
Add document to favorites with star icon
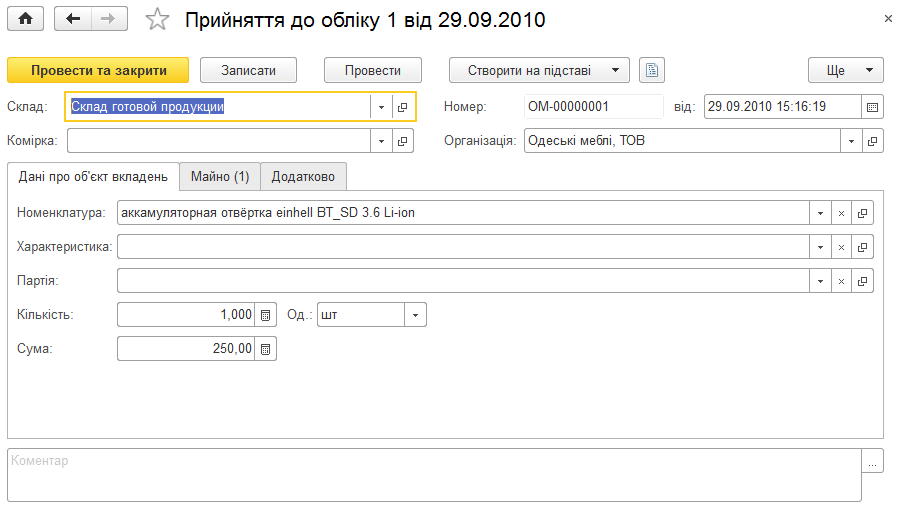[157, 19]
